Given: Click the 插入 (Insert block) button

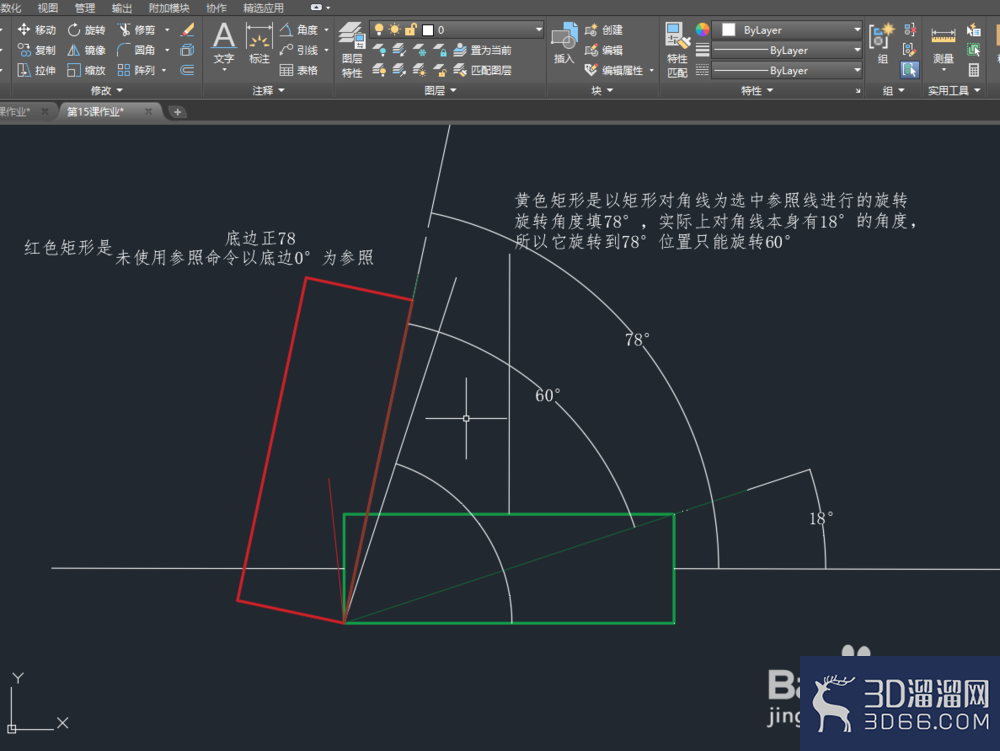Looking at the screenshot, I should click(564, 43).
